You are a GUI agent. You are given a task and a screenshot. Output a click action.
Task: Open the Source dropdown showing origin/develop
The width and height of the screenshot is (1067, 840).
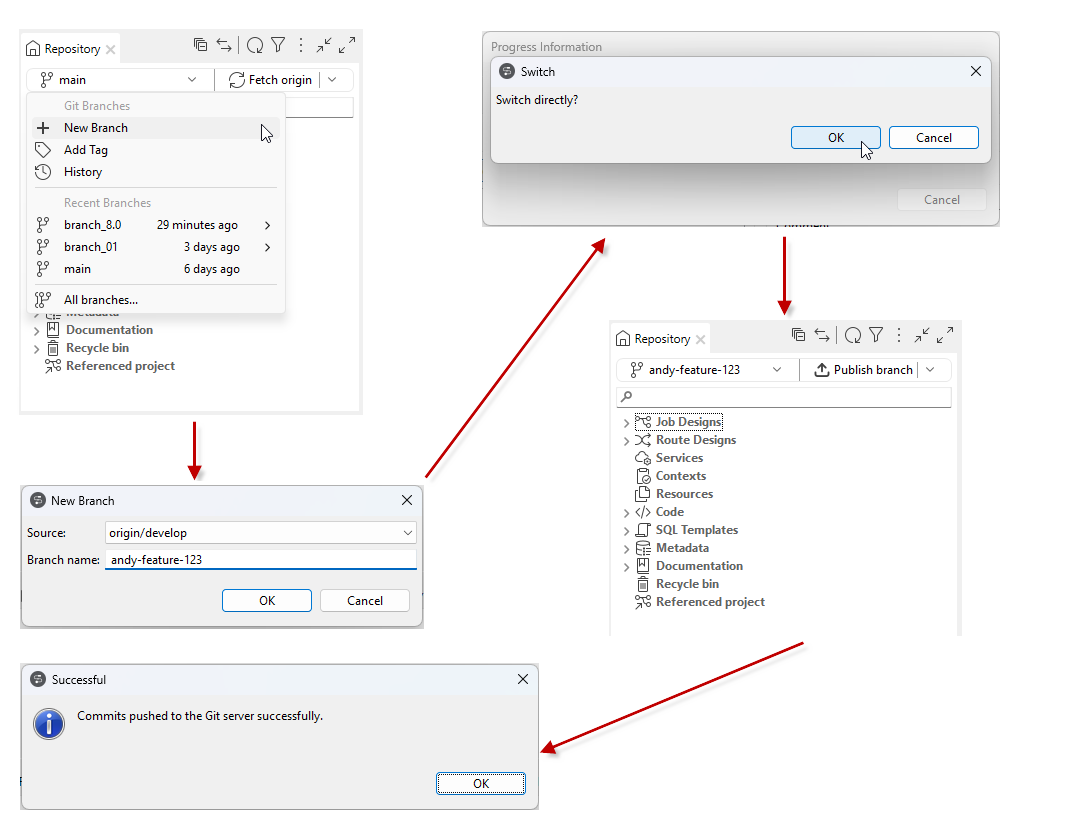[260, 533]
